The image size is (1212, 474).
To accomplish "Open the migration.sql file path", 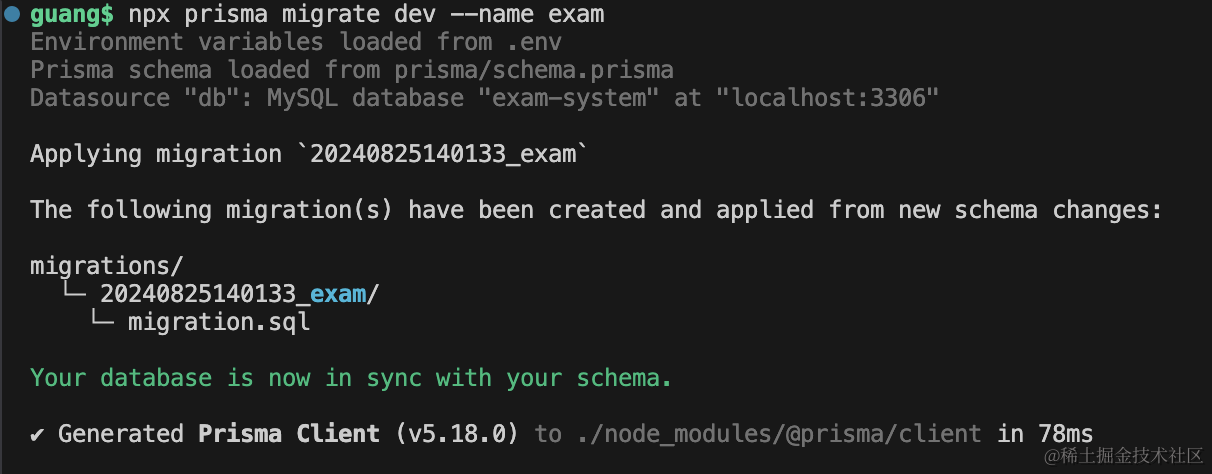I will click(219, 322).
